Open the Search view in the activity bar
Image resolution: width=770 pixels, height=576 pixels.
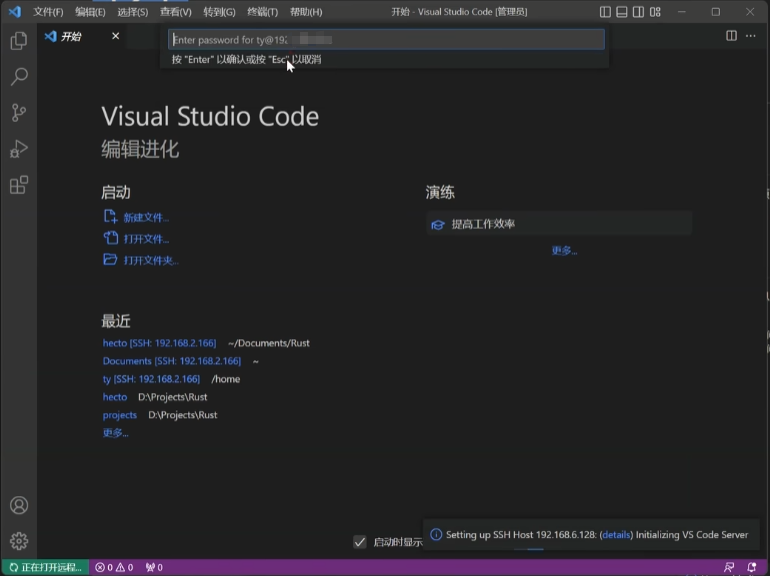(19, 77)
